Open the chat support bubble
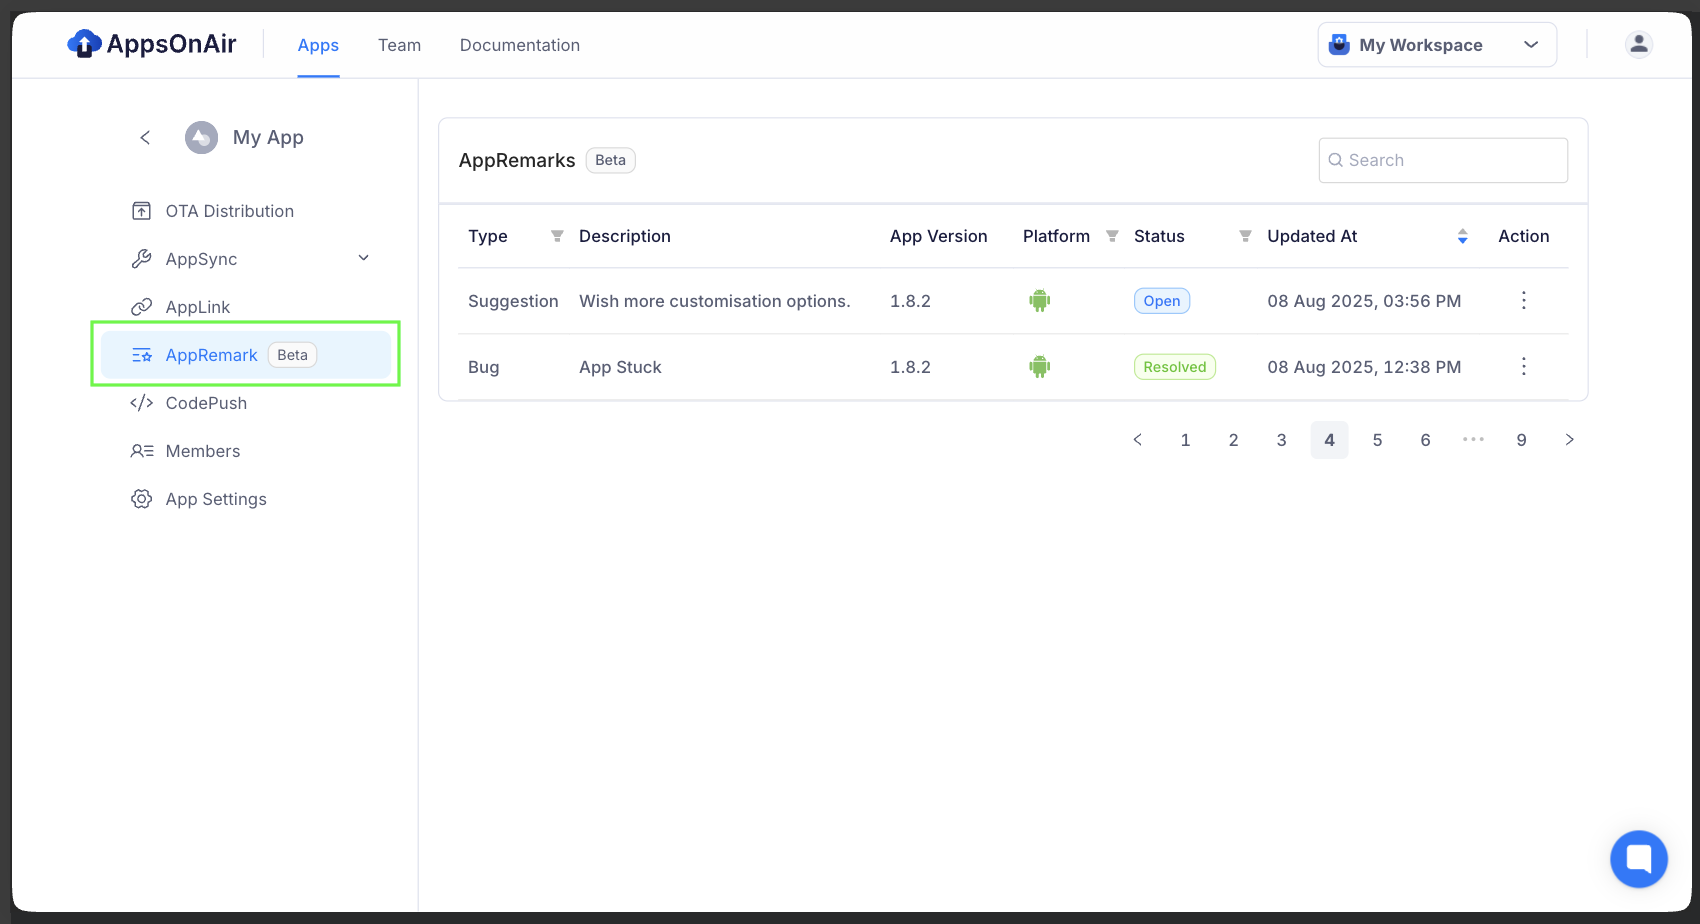The image size is (1700, 924). (x=1638, y=858)
